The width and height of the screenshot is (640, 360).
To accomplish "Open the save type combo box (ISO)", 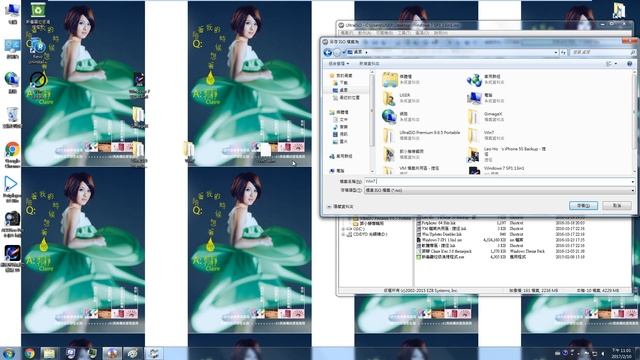I will coord(500,190).
